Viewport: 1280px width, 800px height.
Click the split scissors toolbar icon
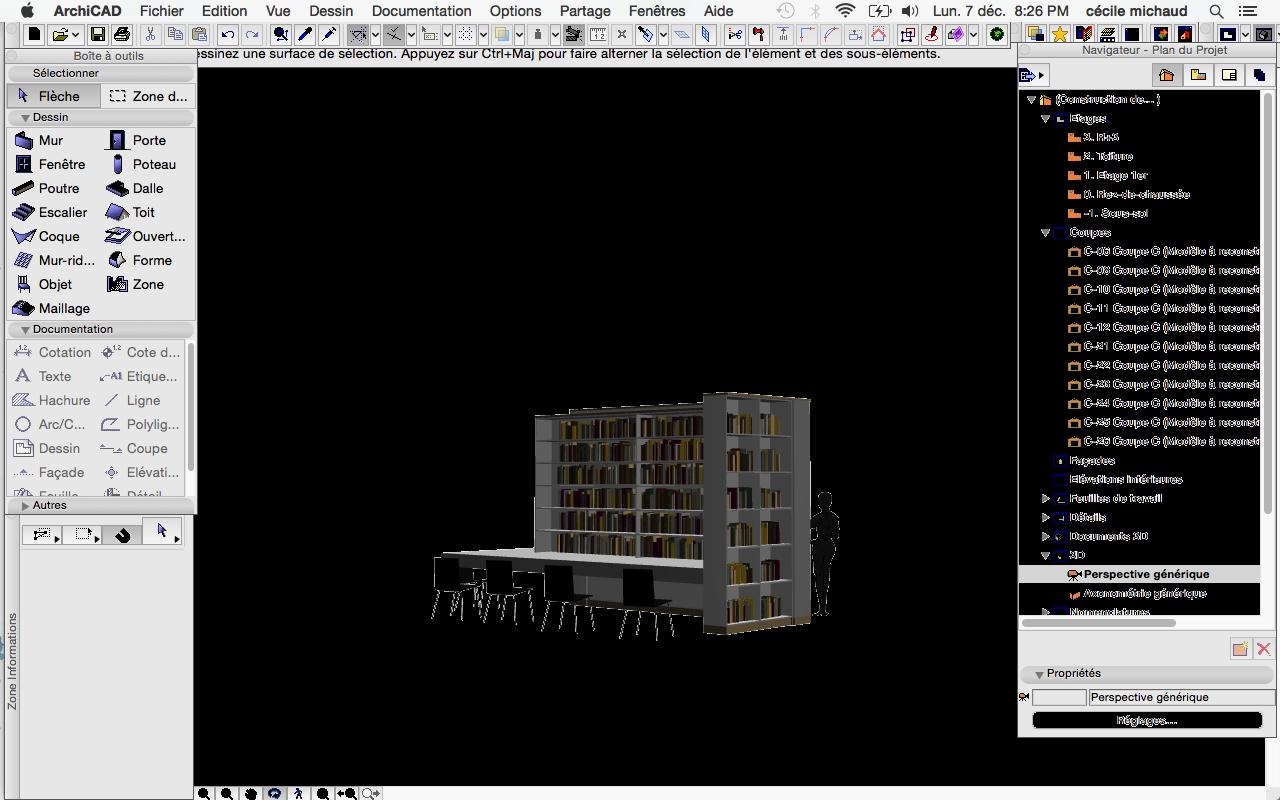(x=735, y=34)
